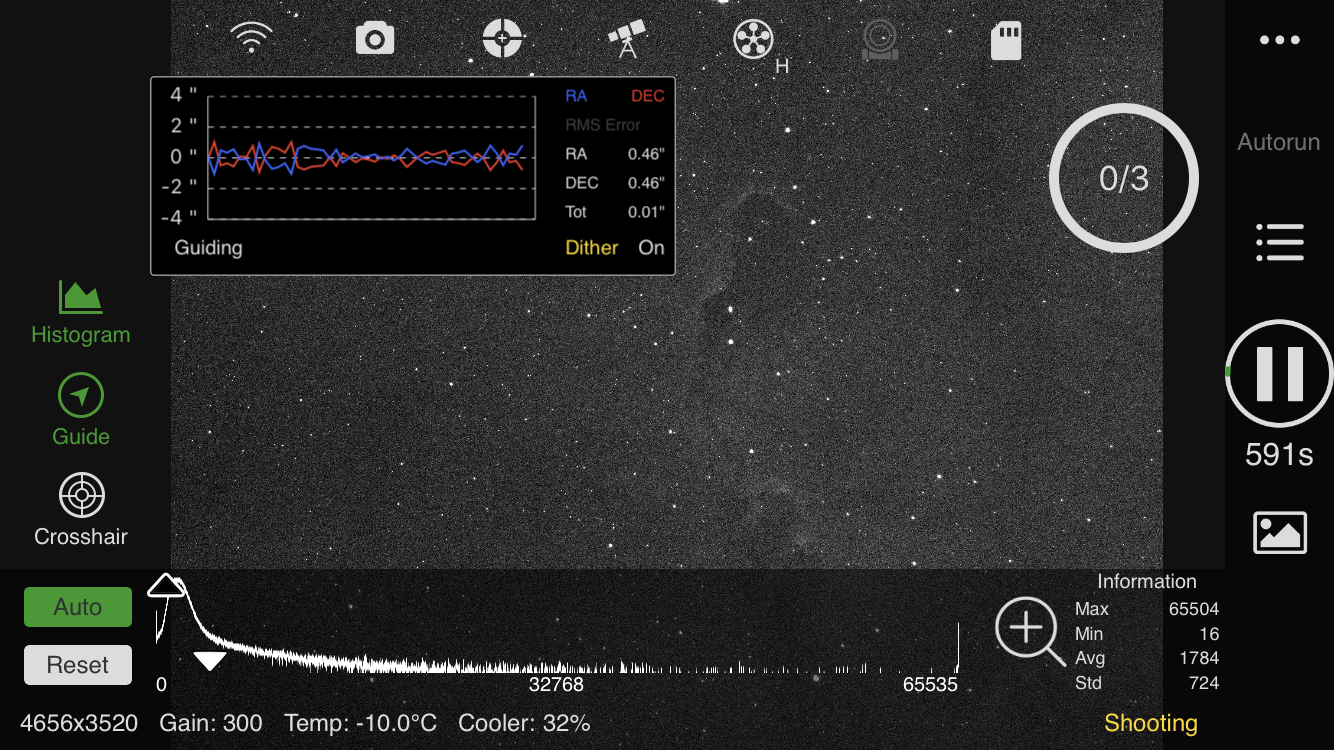The image size is (1334, 750).
Task: Open the telescope mount settings icon
Action: point(627,40)
